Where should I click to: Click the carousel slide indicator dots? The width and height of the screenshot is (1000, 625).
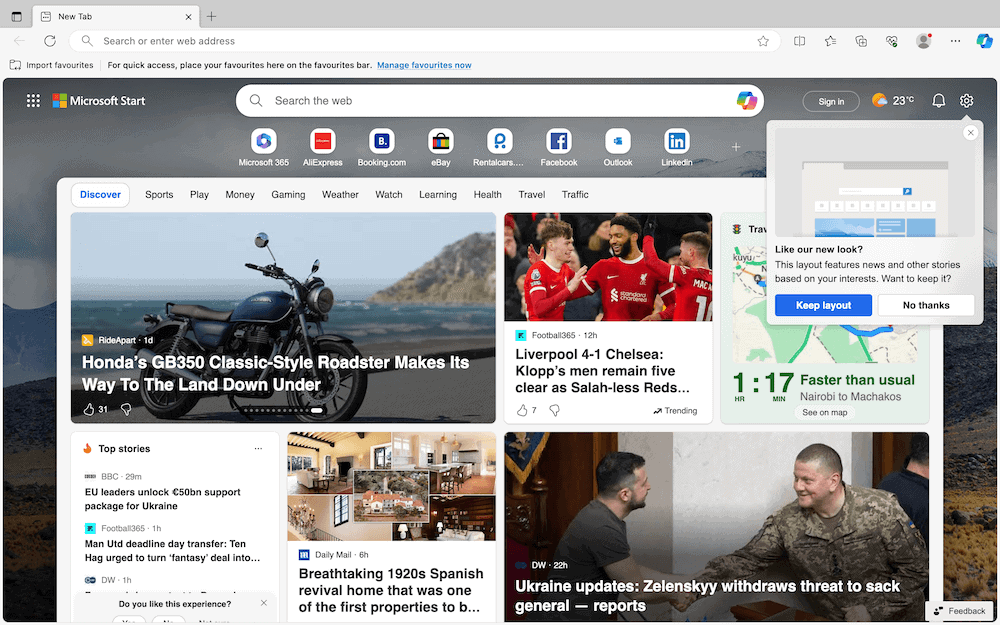[x=284, y=411]
